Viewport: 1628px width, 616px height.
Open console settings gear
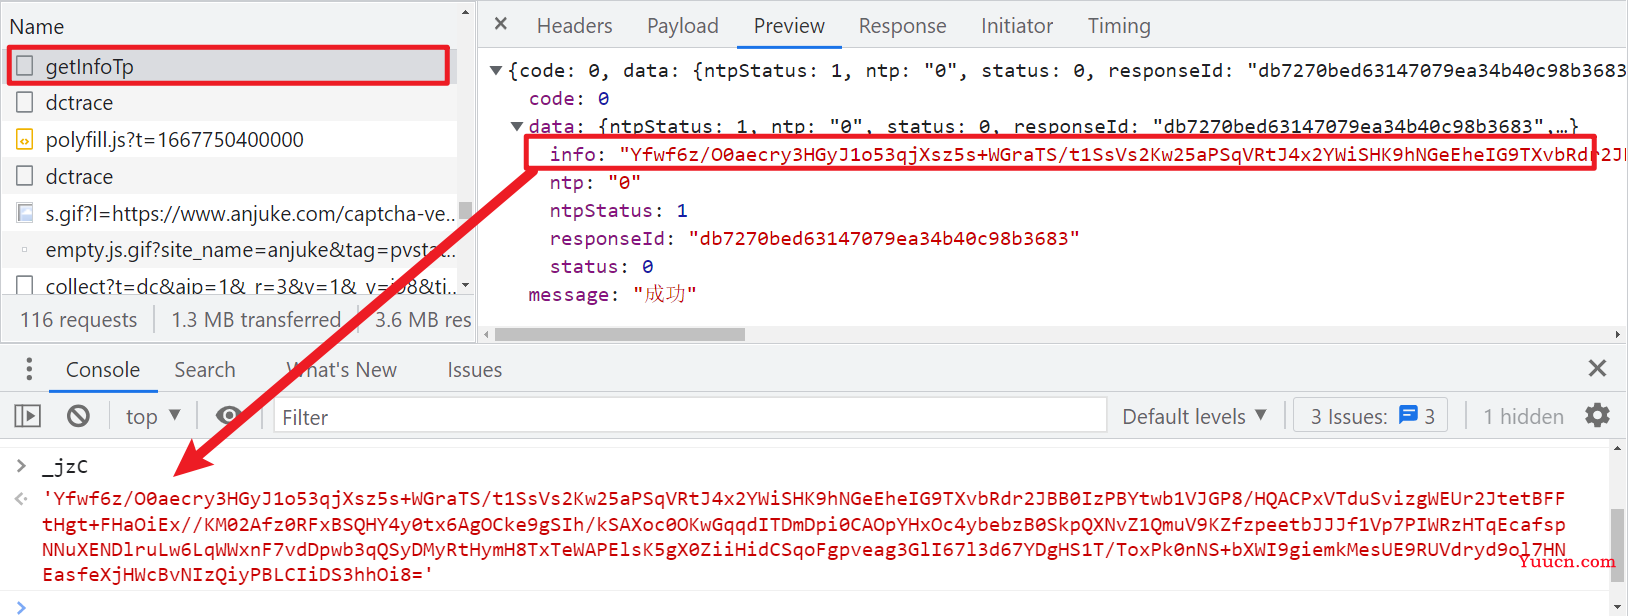point(1597,415)
